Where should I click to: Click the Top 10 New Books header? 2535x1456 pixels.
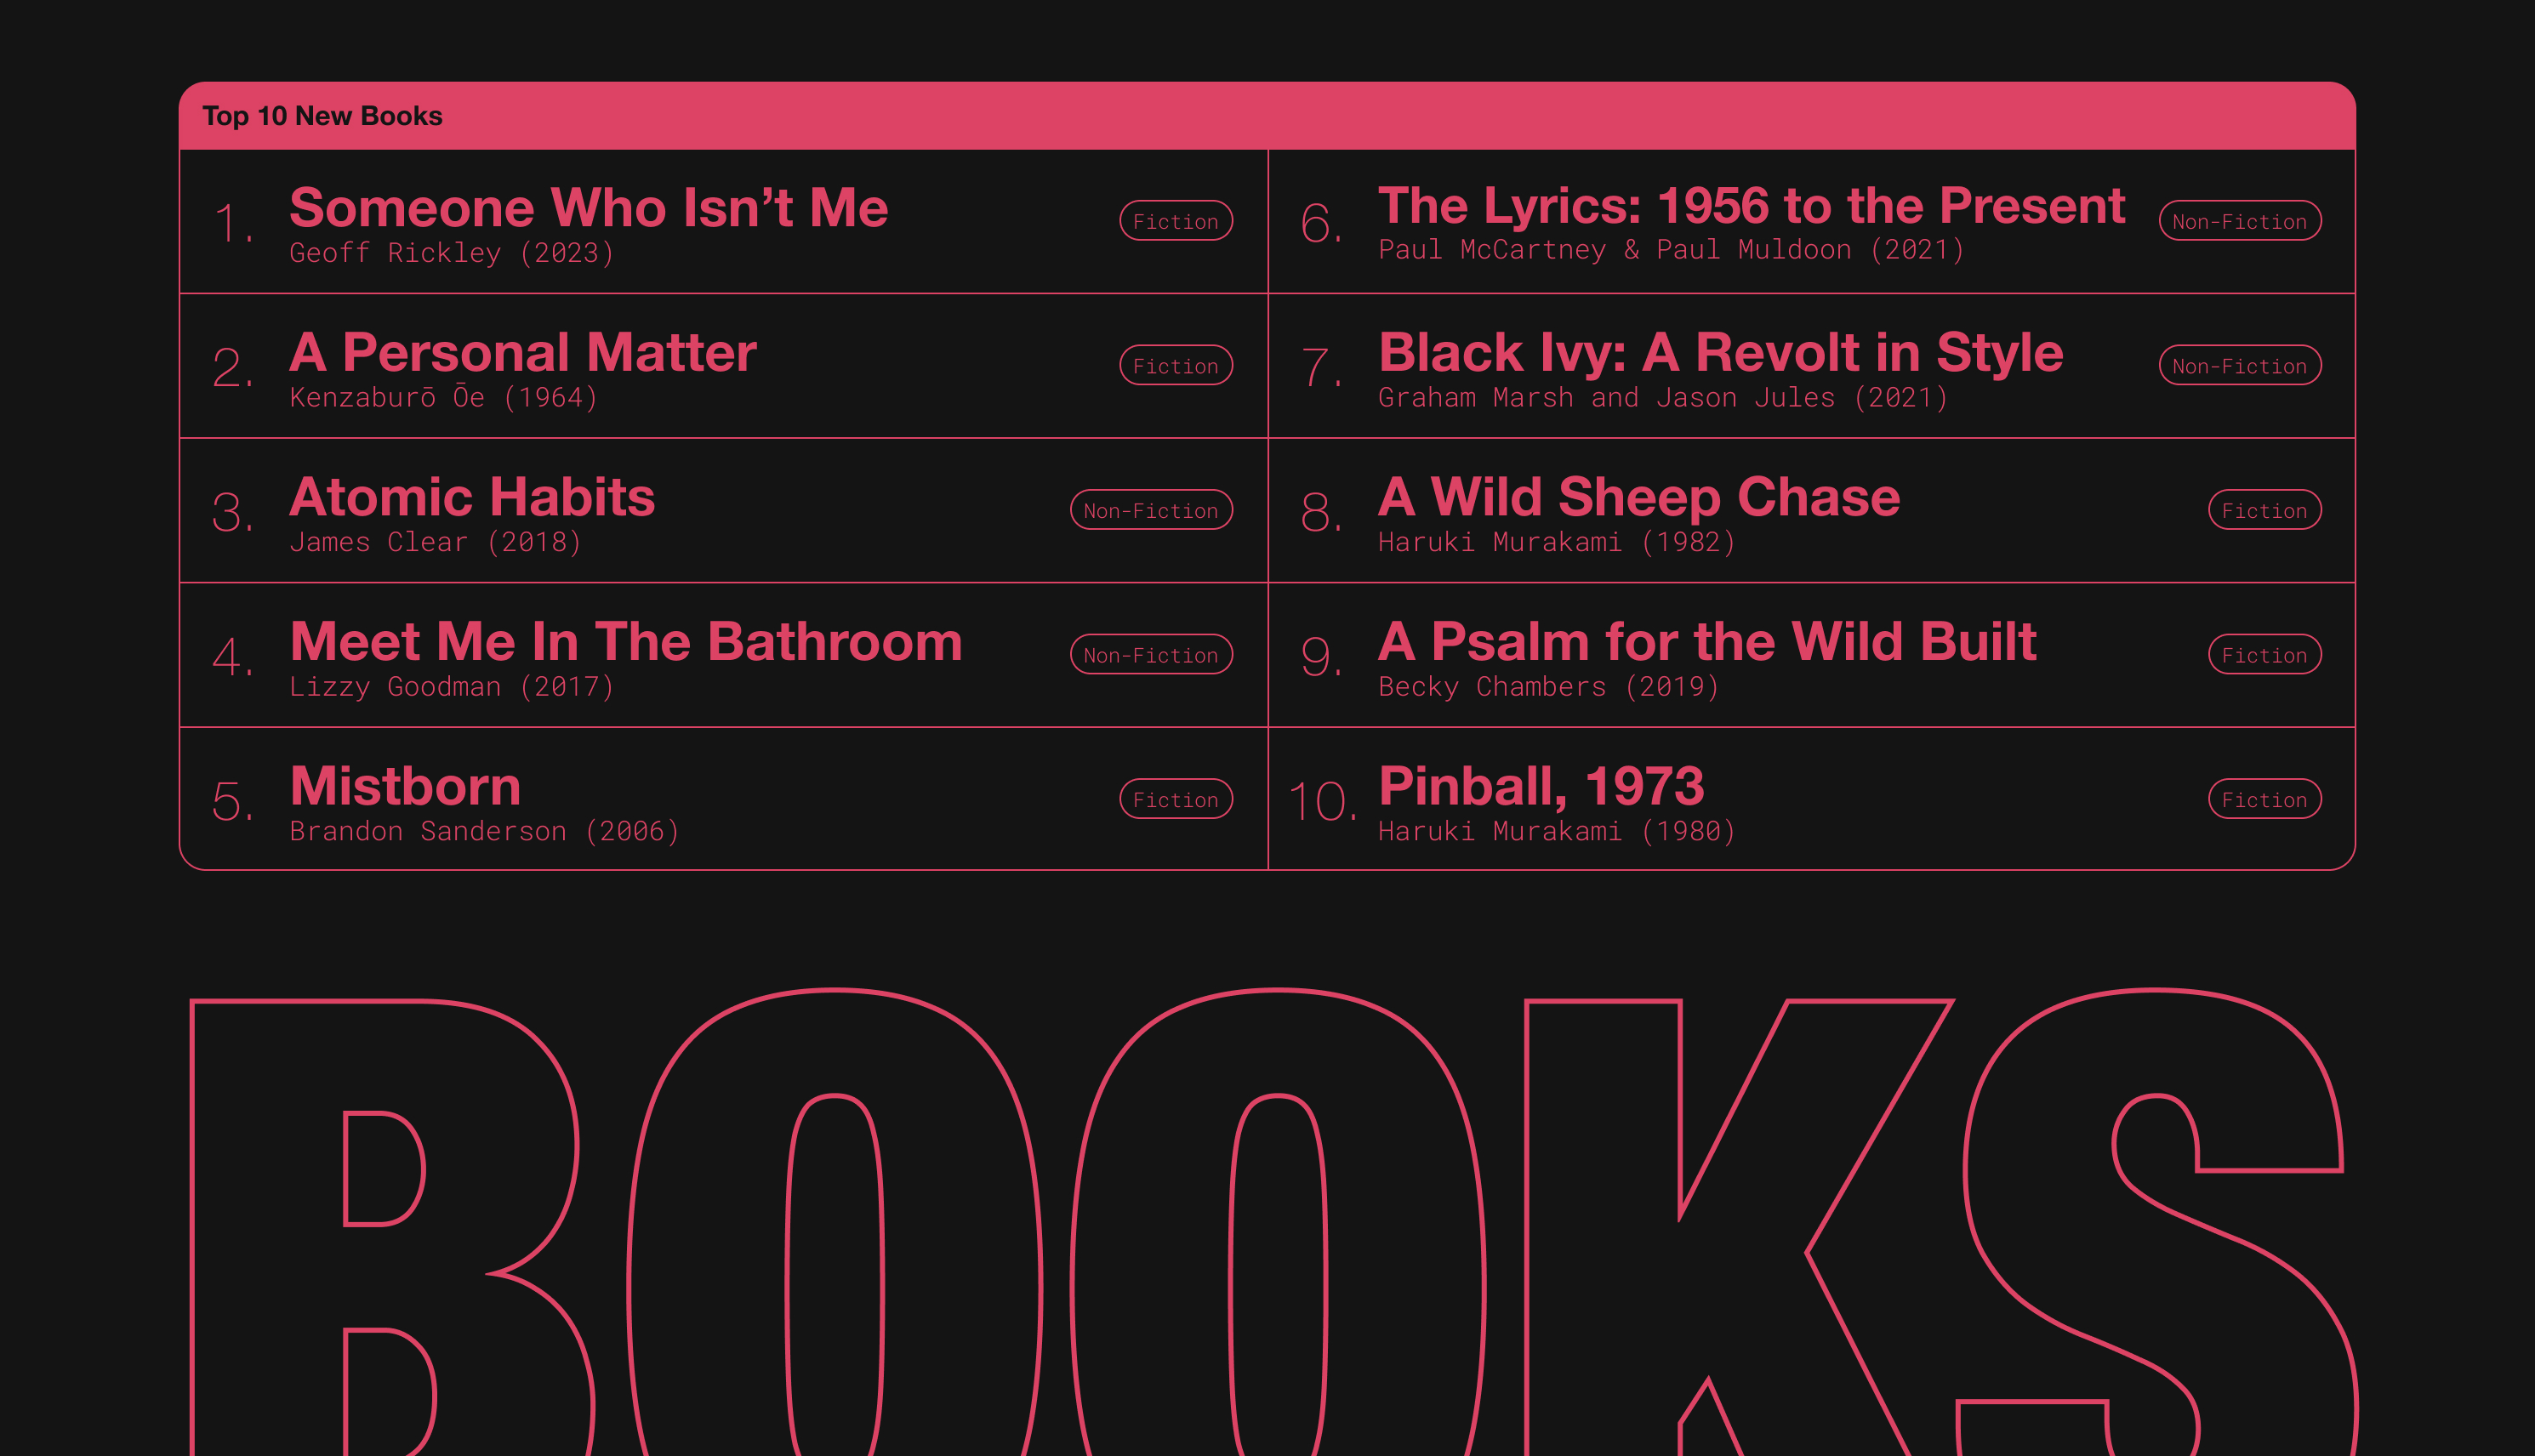coord(322,116)
